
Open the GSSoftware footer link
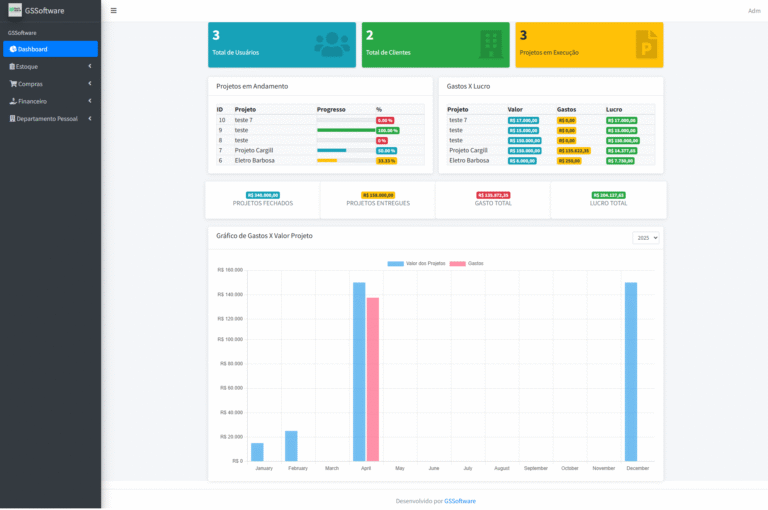pyautogui.click(x=460, y=500)
